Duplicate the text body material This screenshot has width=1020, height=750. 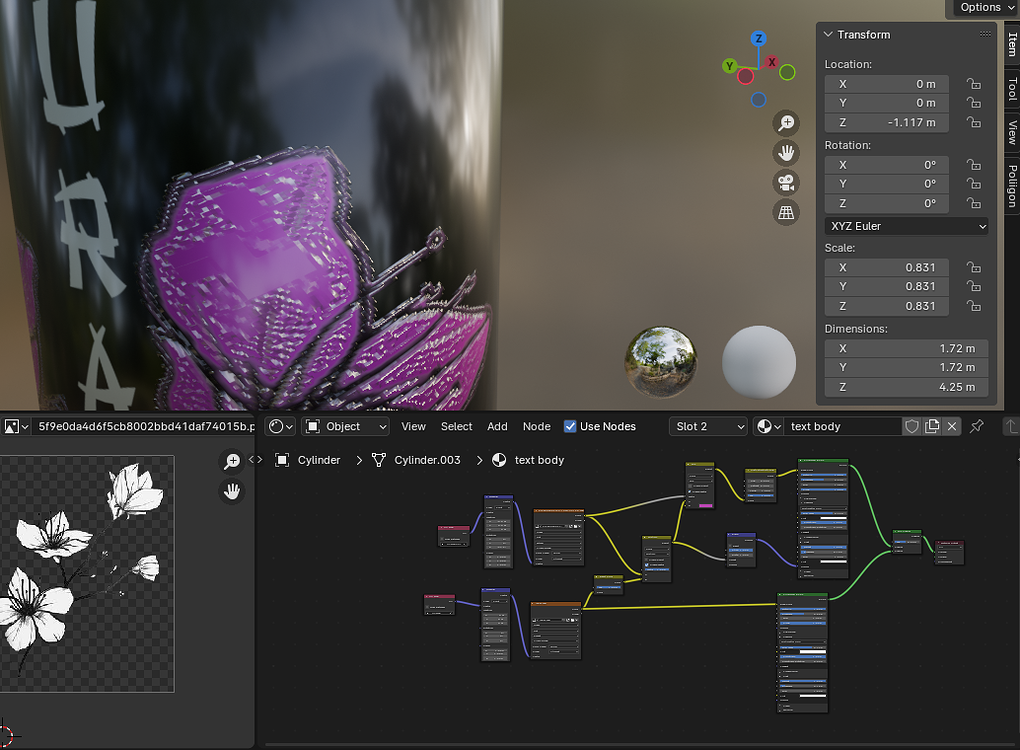[x=932, y=426]
